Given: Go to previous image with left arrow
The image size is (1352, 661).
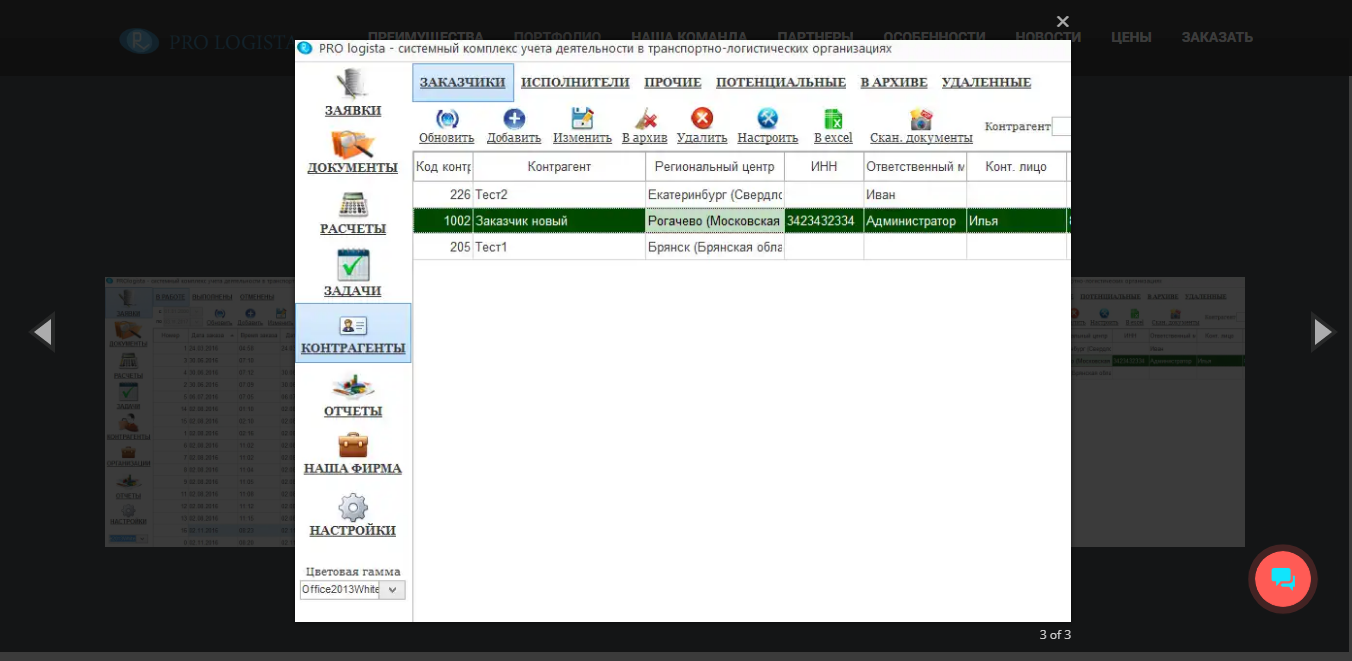Looking at the screenshot, I should 41,332.
